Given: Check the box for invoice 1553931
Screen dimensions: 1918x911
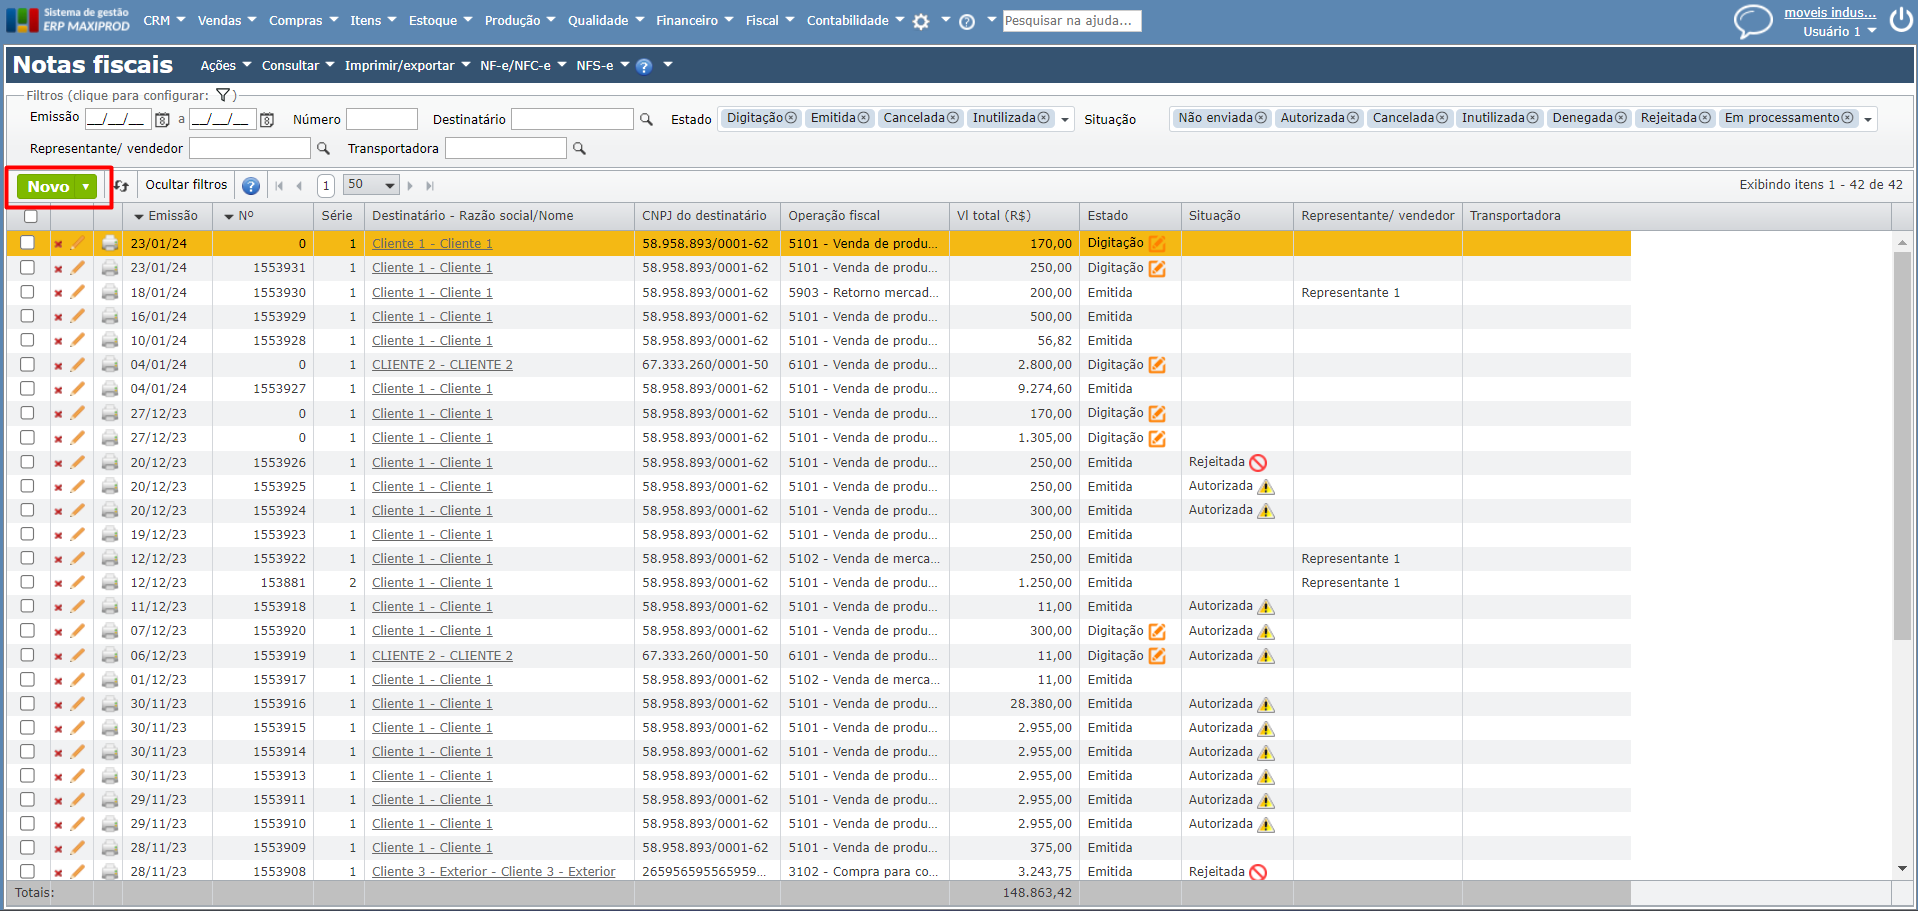Looking at the screenshot, I should click(27, 268).
